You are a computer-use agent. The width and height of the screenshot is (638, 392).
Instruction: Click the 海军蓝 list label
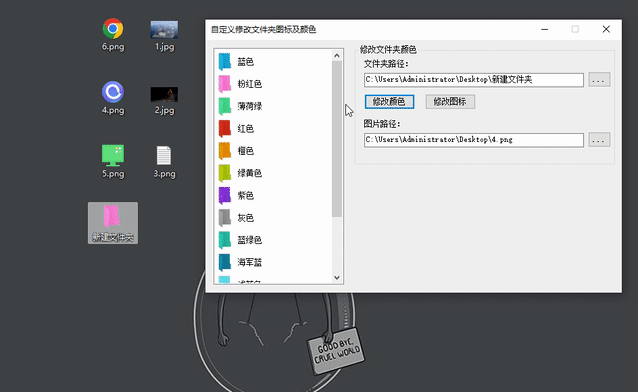click(x=250, y=262)
